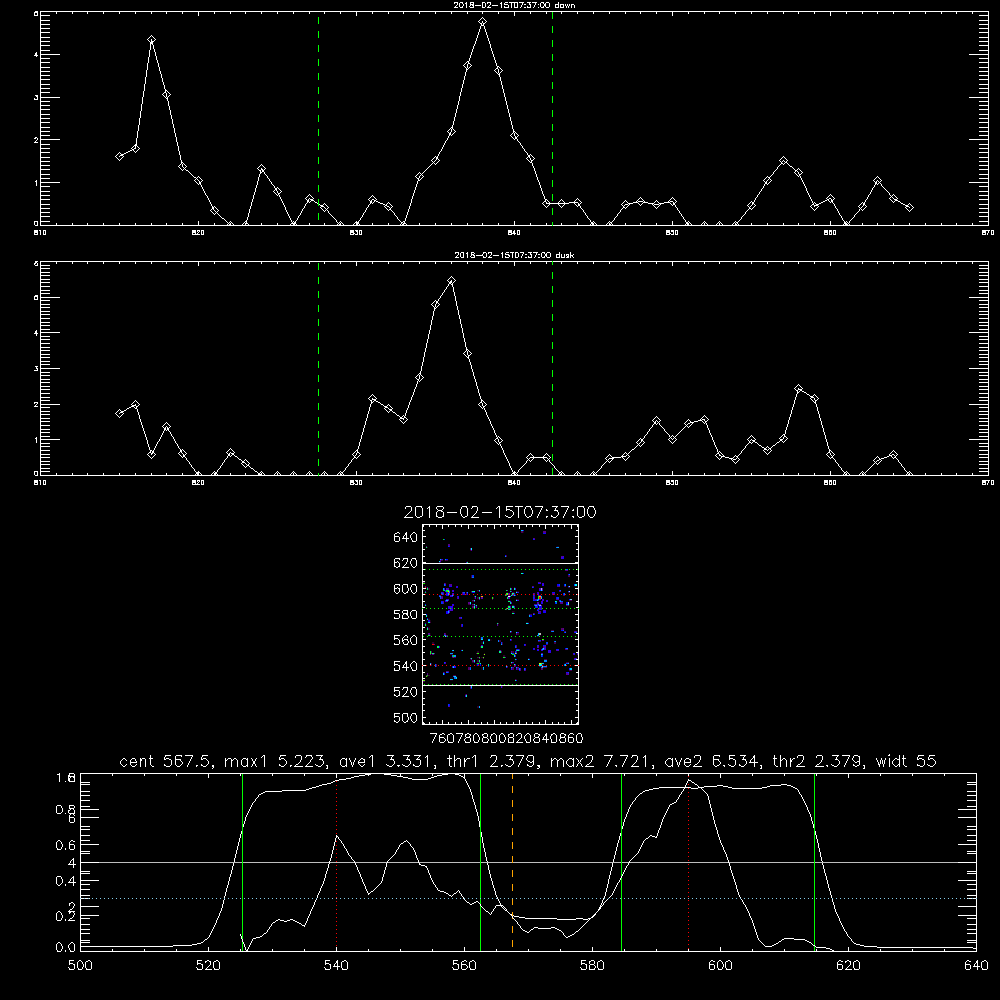
Task: Click the red dotted line at 540 in bottom plot
Action: [x=337, y=862]
